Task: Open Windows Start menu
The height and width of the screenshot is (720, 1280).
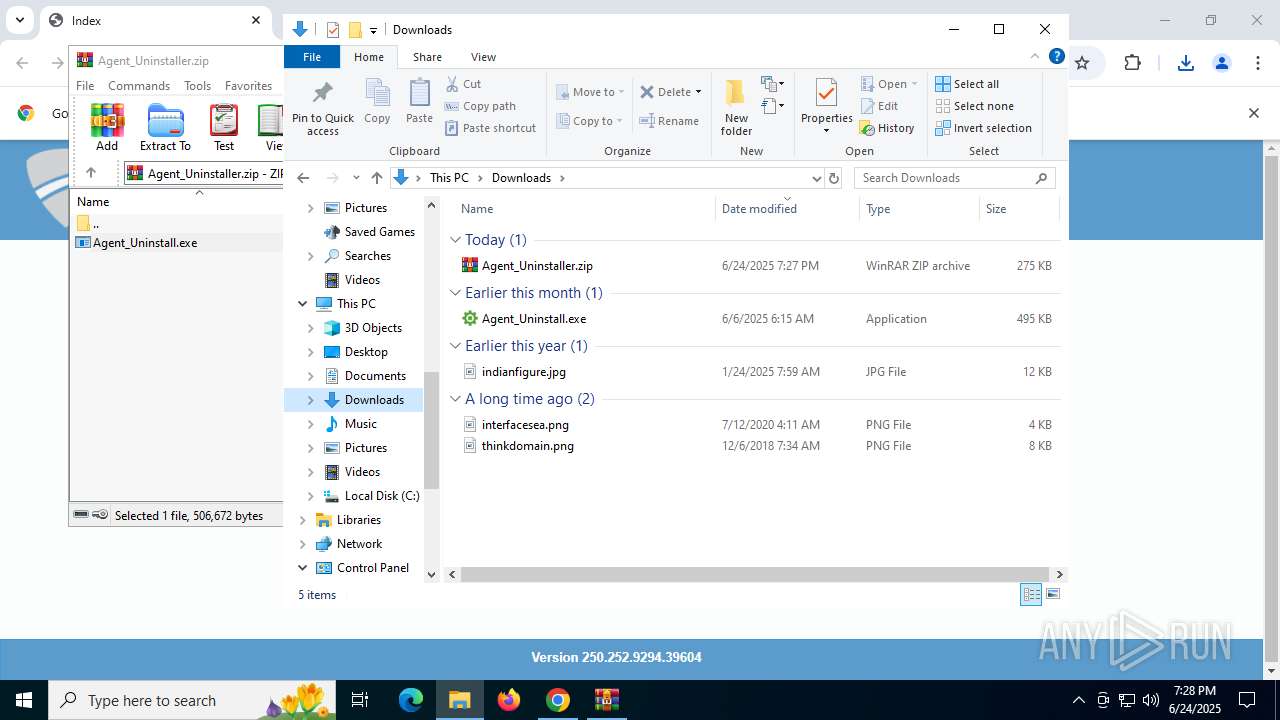Action: tap(24, 700)
